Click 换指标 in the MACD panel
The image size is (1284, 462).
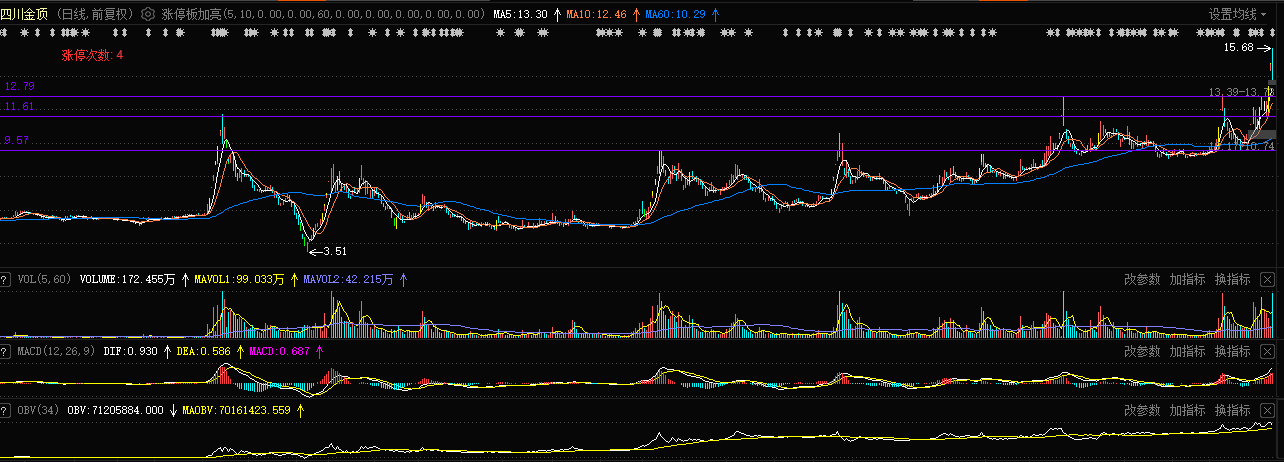[x=1232, y=351]
